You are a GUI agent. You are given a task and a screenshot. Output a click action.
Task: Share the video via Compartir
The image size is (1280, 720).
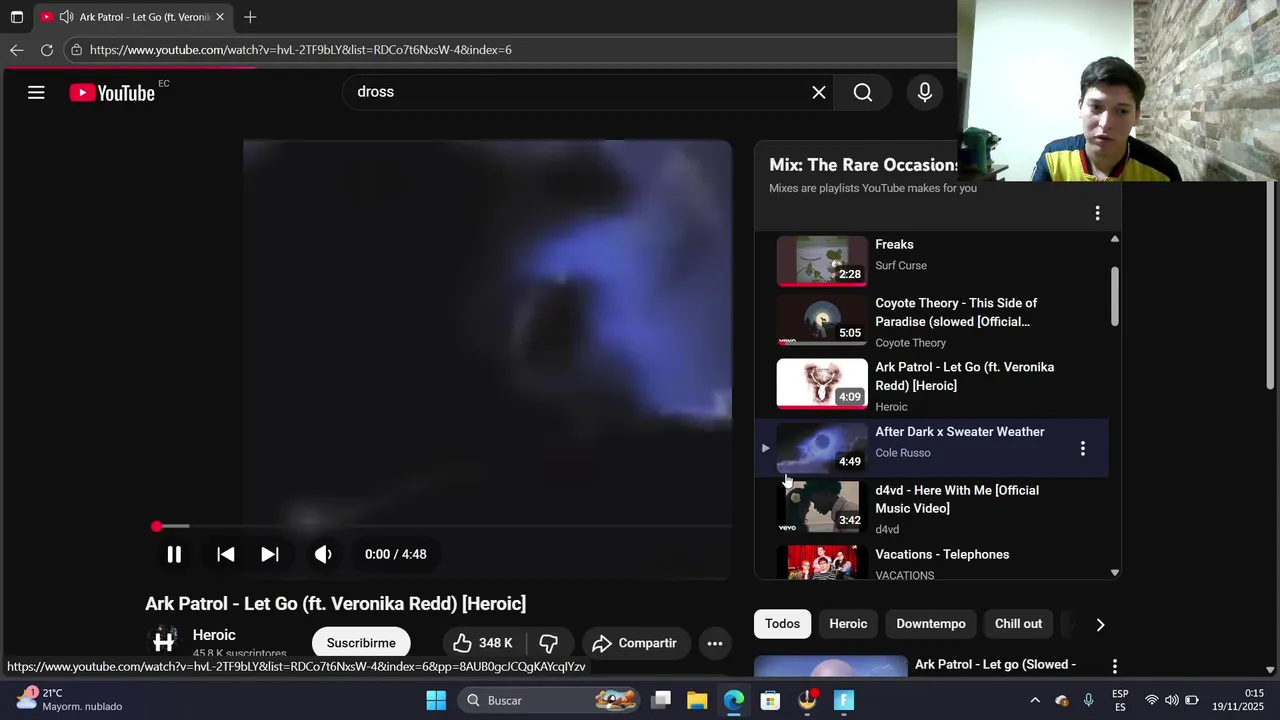[634, 643]
